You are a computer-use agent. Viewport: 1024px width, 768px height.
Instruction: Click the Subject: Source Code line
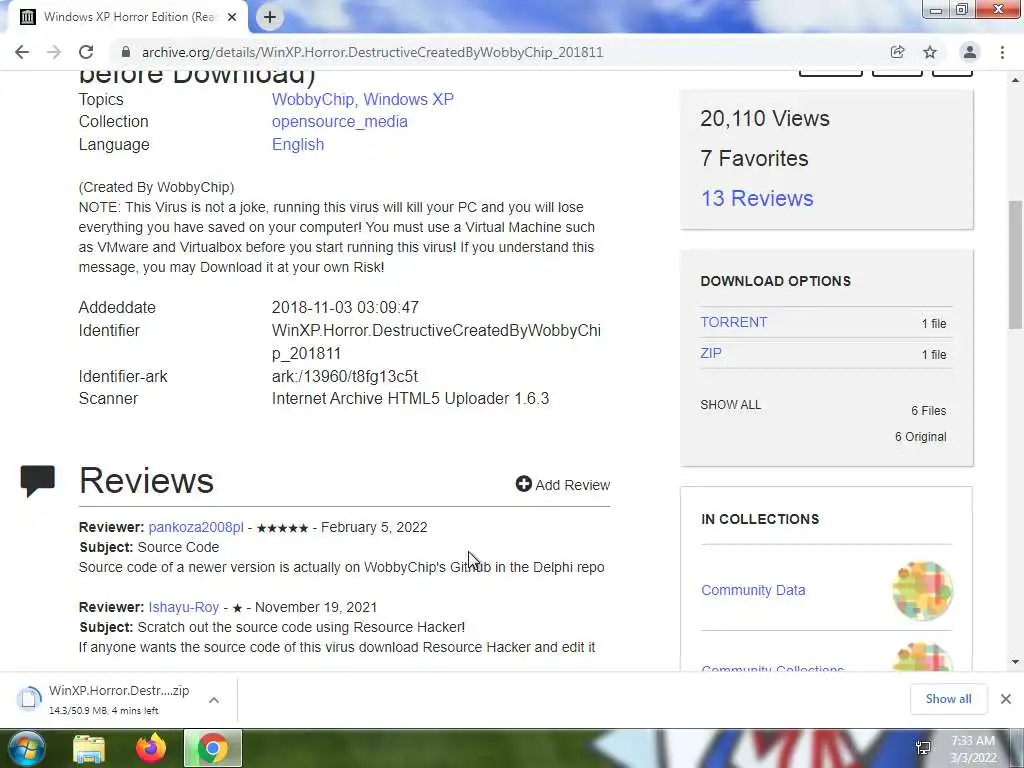pyautogui.click(x=149, y=547)
